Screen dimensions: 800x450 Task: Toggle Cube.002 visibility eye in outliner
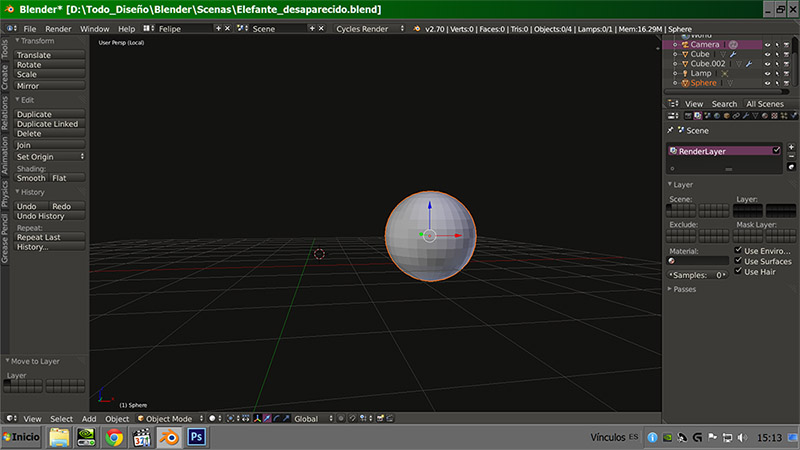click(767, 64)
